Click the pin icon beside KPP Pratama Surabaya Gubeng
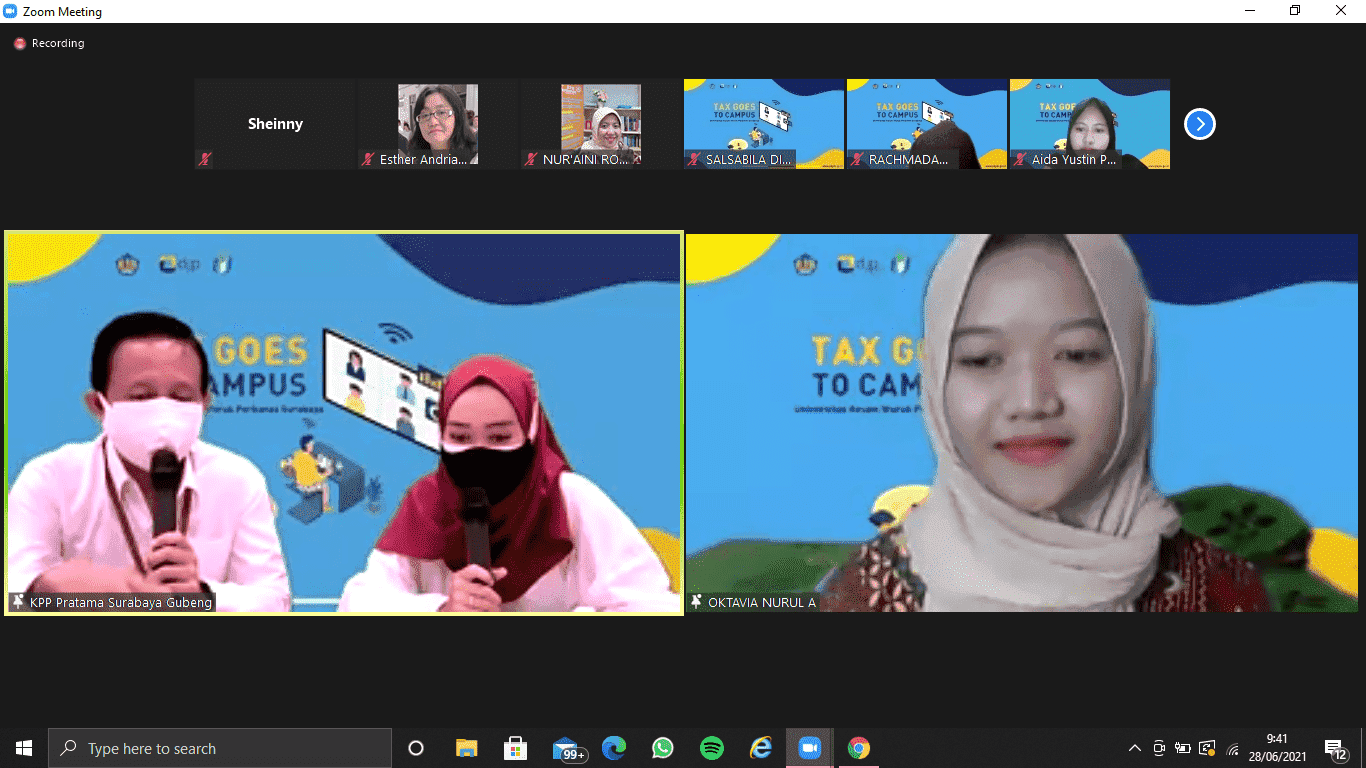 click(x=18, y=602)
